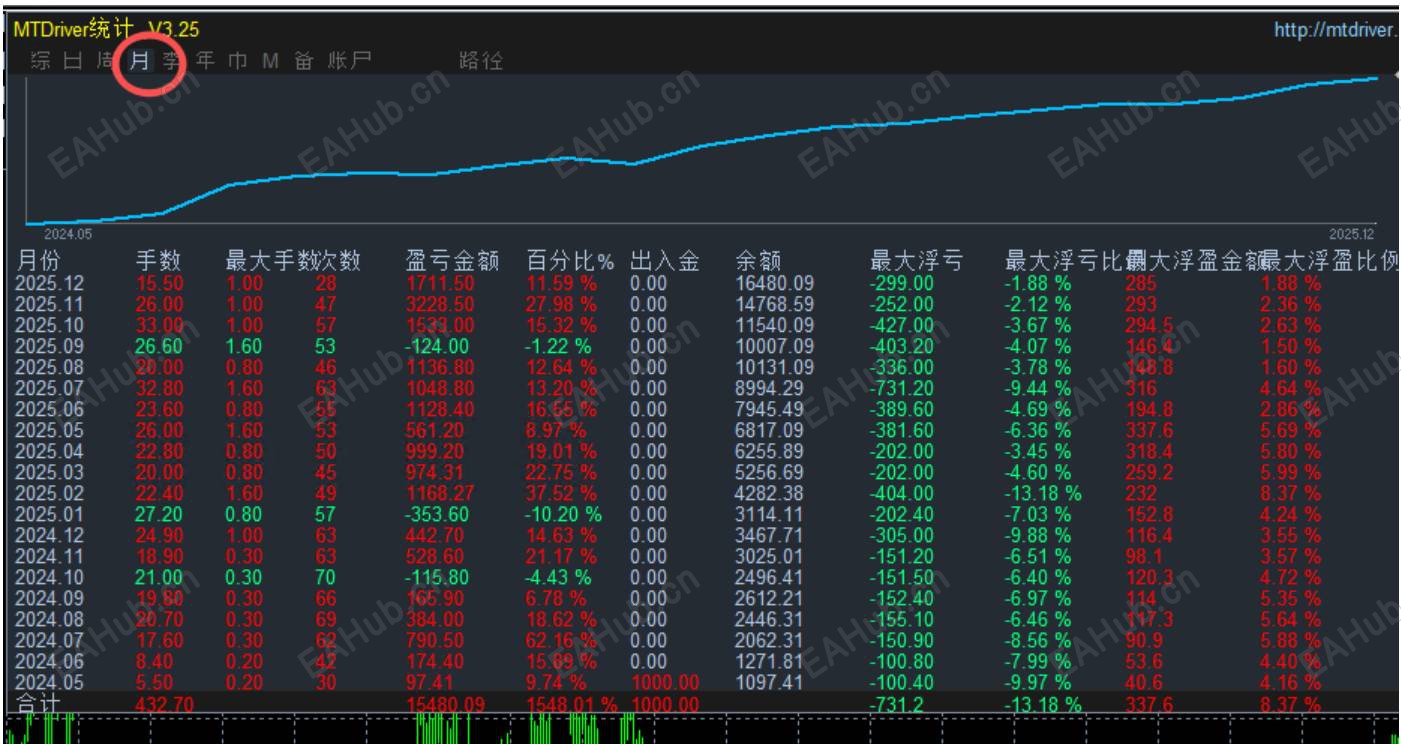Click balance value 1097.41
1401x744 pixels.
click(x=769, y=681)
